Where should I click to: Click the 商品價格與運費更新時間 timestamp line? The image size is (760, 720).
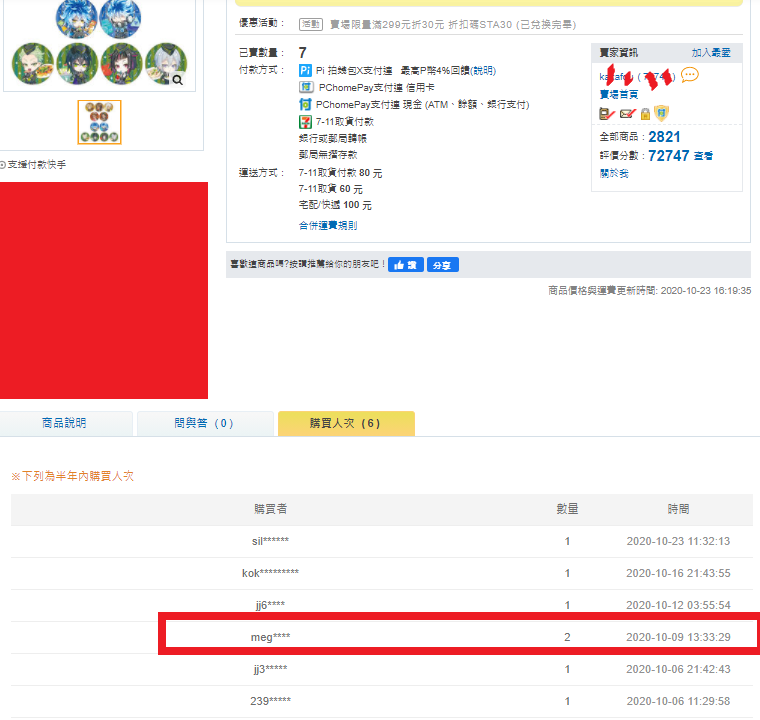(x=649, y=290)
